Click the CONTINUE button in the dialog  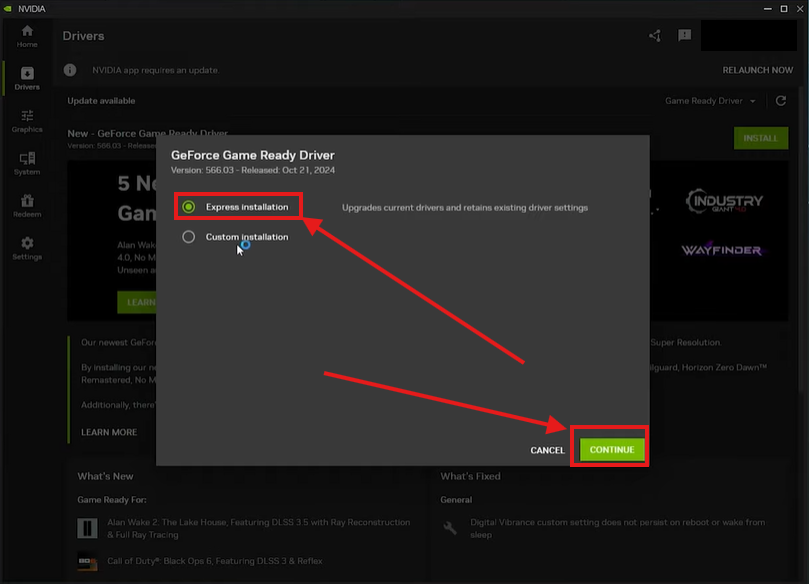pyautogui.click(x=612, y=450)
